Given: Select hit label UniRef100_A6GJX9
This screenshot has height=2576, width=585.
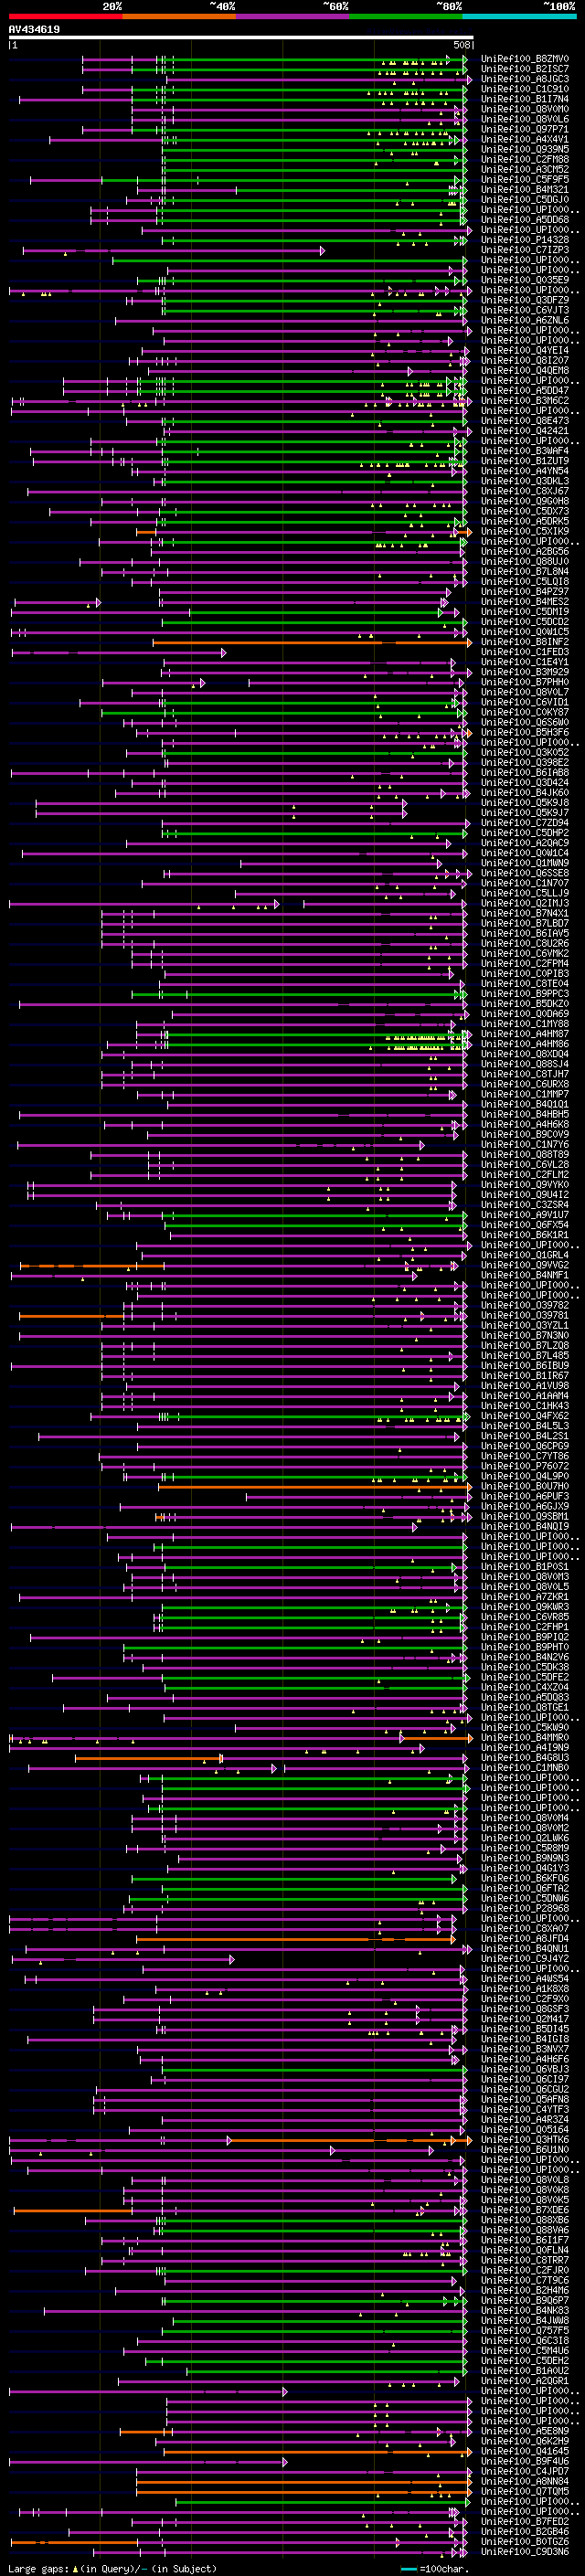Looking at the screenshot, I should (x=524, y=1506).
